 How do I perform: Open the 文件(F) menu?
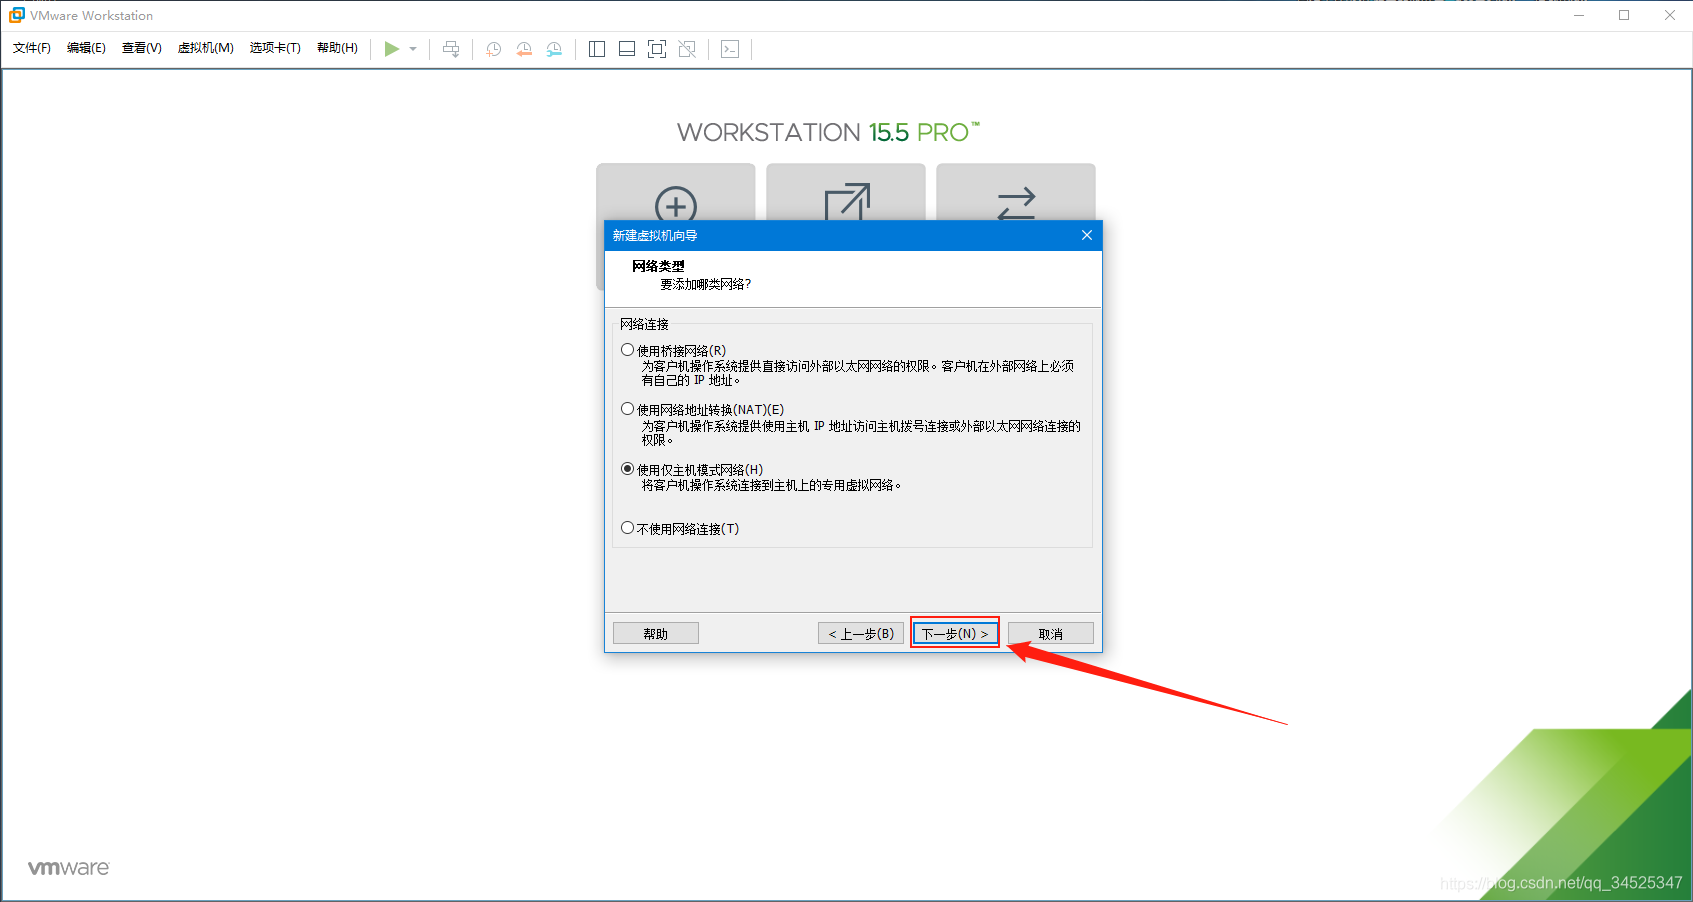tap(32, 48)
